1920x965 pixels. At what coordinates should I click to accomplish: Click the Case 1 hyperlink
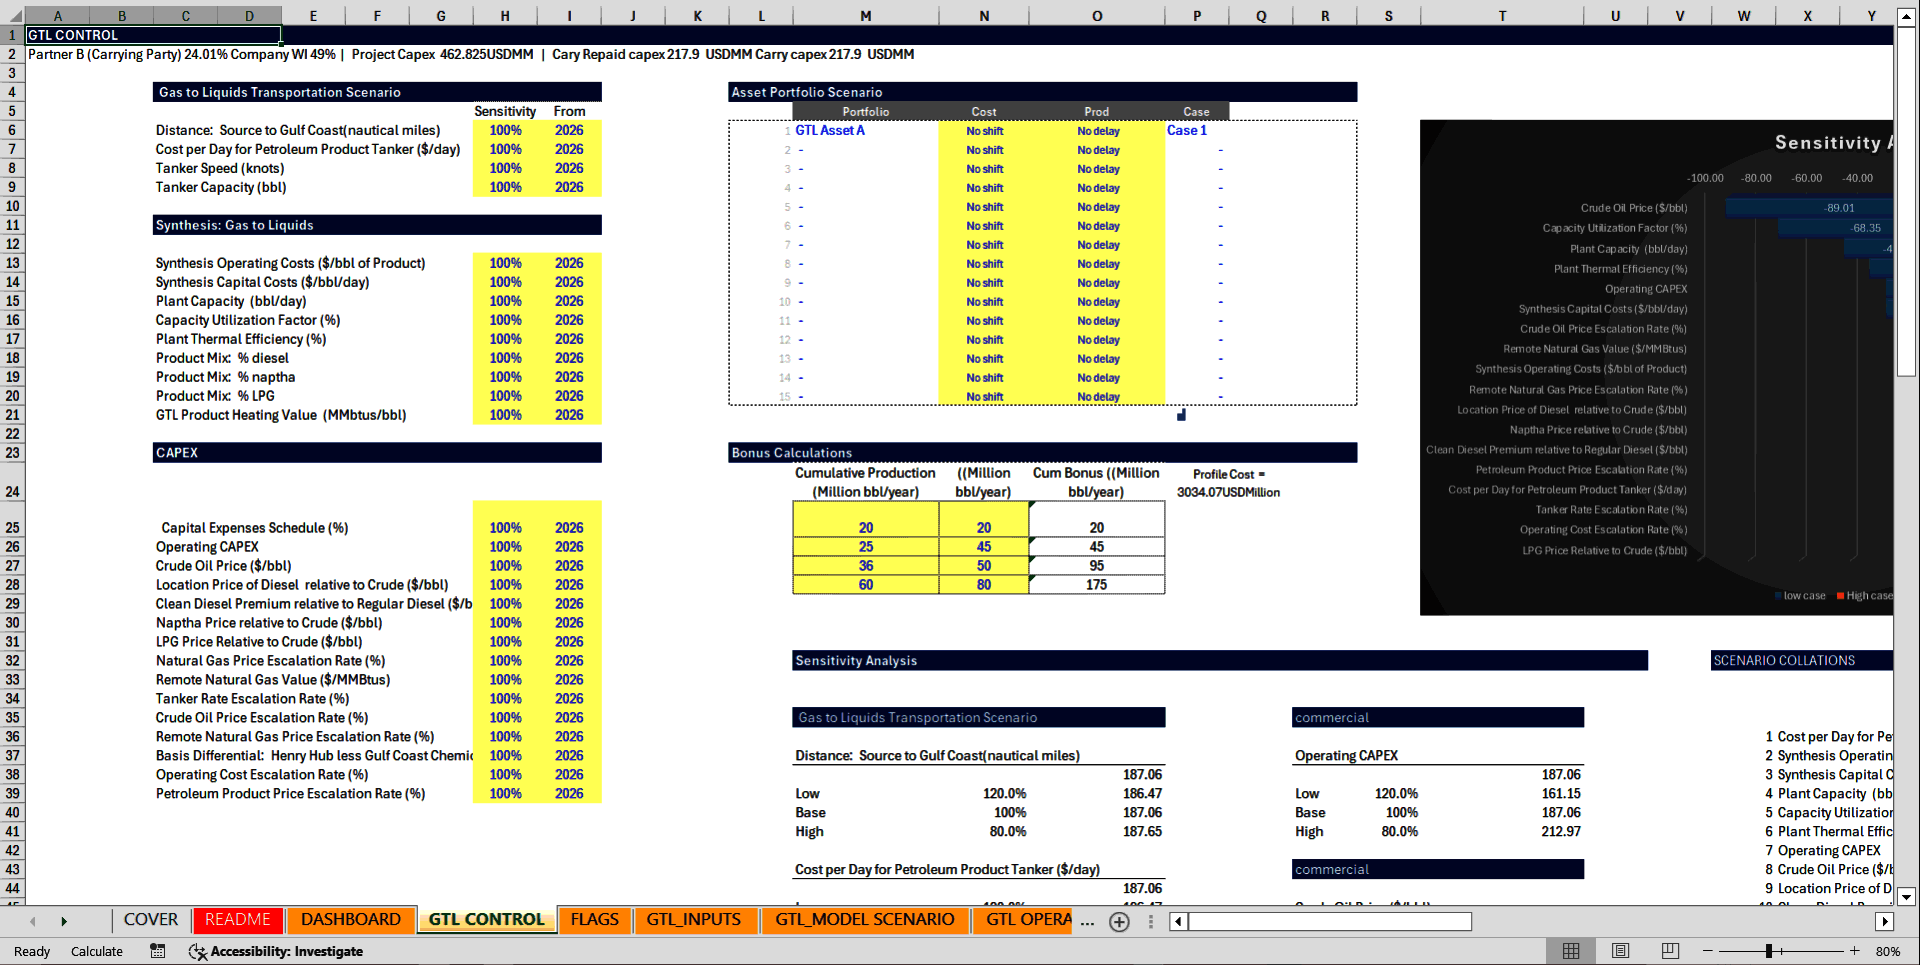(1186, 130)
